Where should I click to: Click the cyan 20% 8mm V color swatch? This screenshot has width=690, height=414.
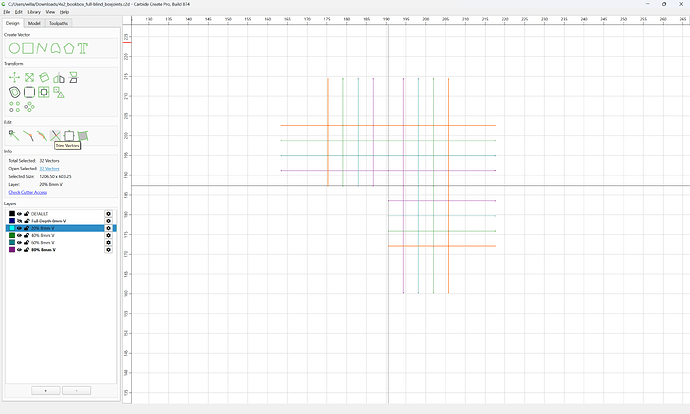(12, 228)
